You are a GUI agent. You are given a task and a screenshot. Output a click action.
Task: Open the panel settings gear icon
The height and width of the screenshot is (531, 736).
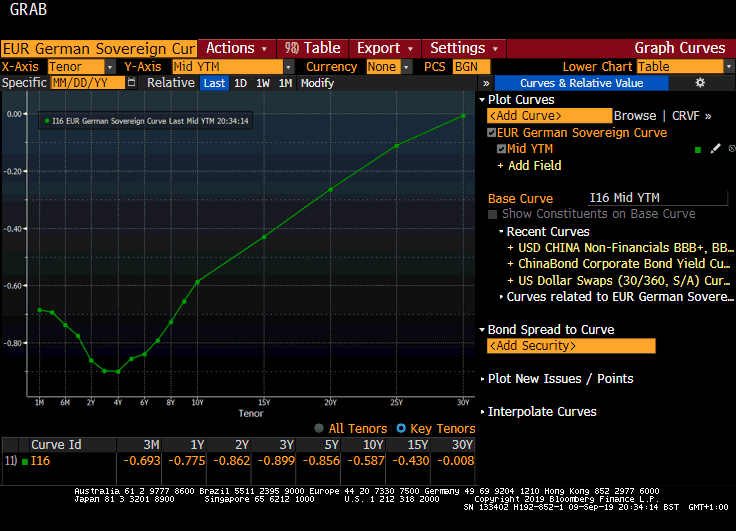click(700, 83)
